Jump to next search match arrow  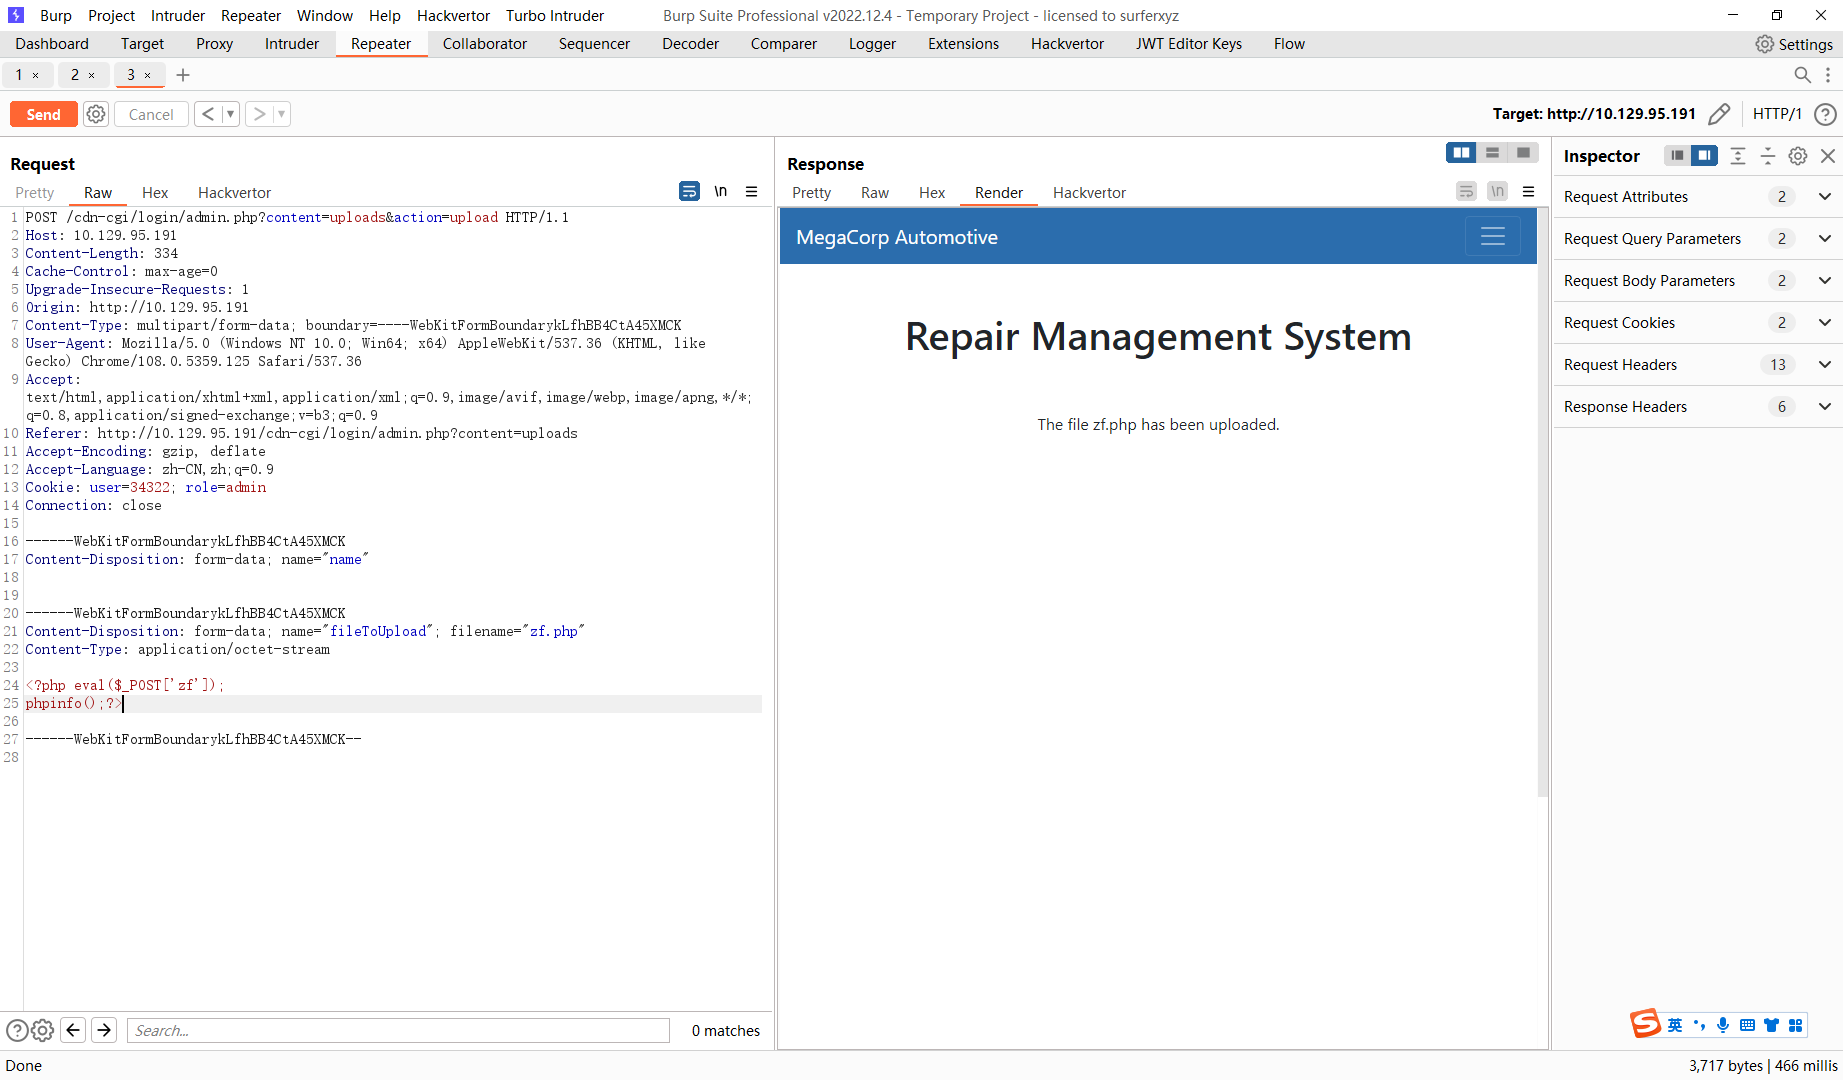(x=104, y=1030)
